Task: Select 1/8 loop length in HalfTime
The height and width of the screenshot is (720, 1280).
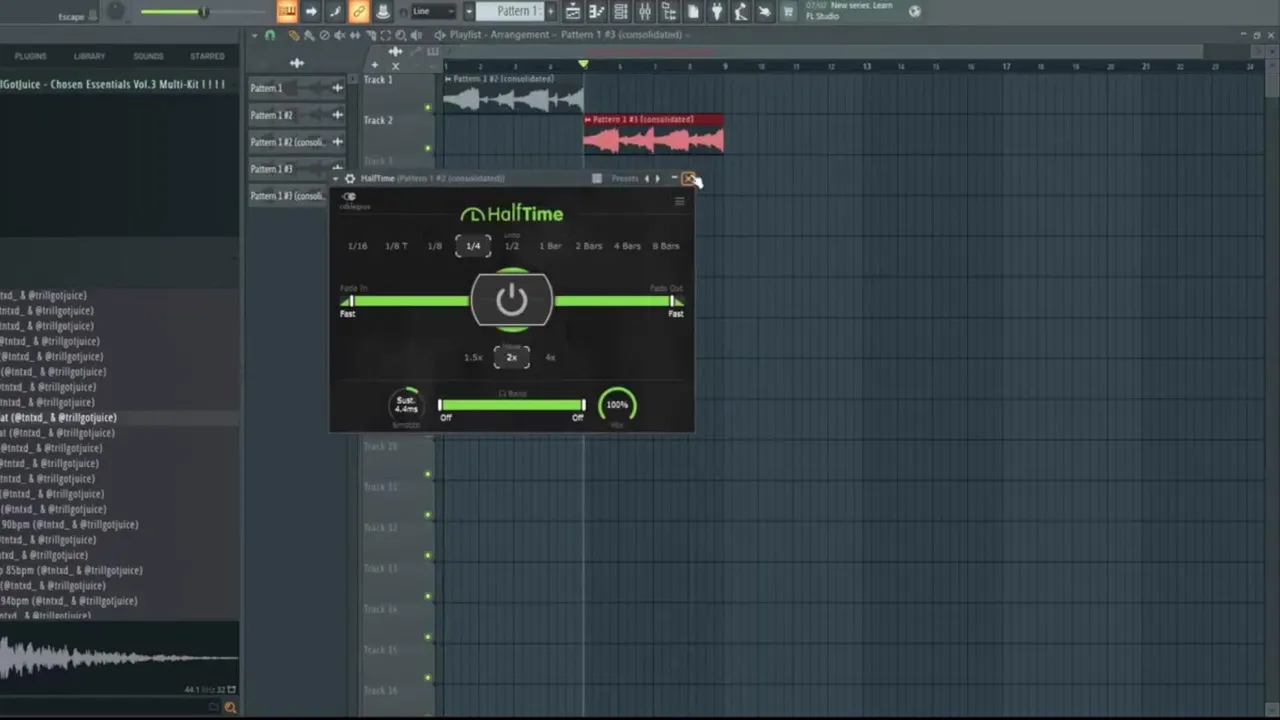Action: click(x=434, y=246)
